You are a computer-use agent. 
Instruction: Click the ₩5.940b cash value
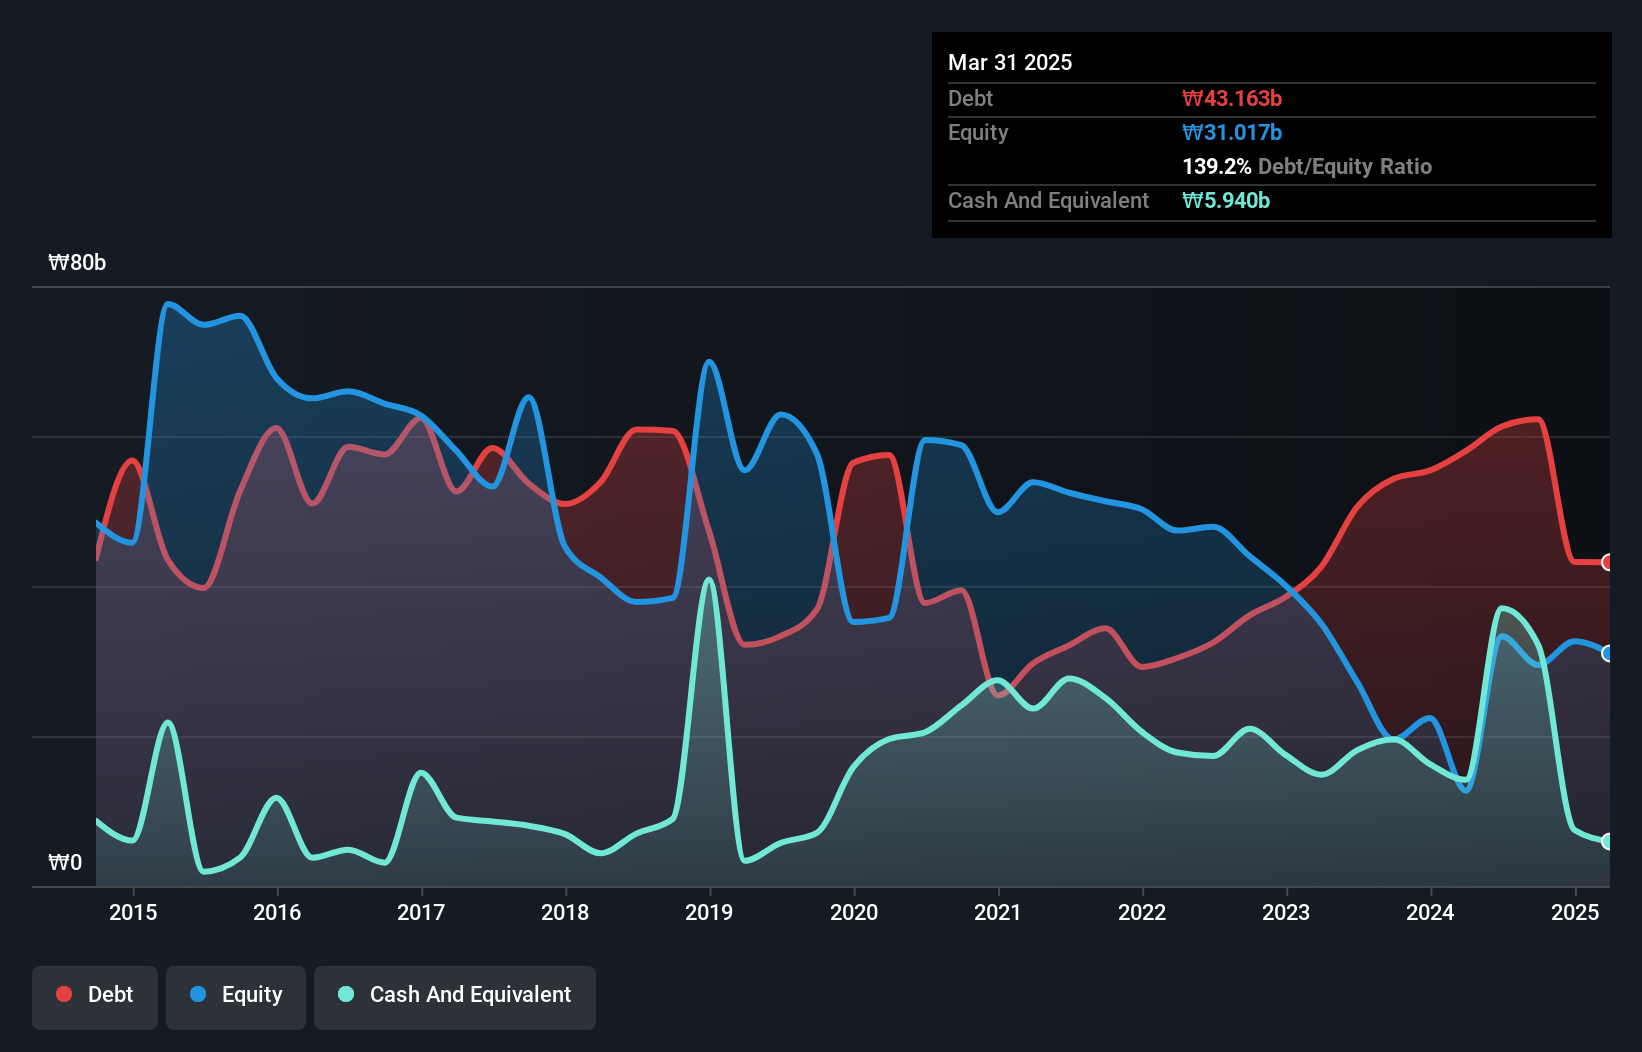click(x=1226, y=200)
